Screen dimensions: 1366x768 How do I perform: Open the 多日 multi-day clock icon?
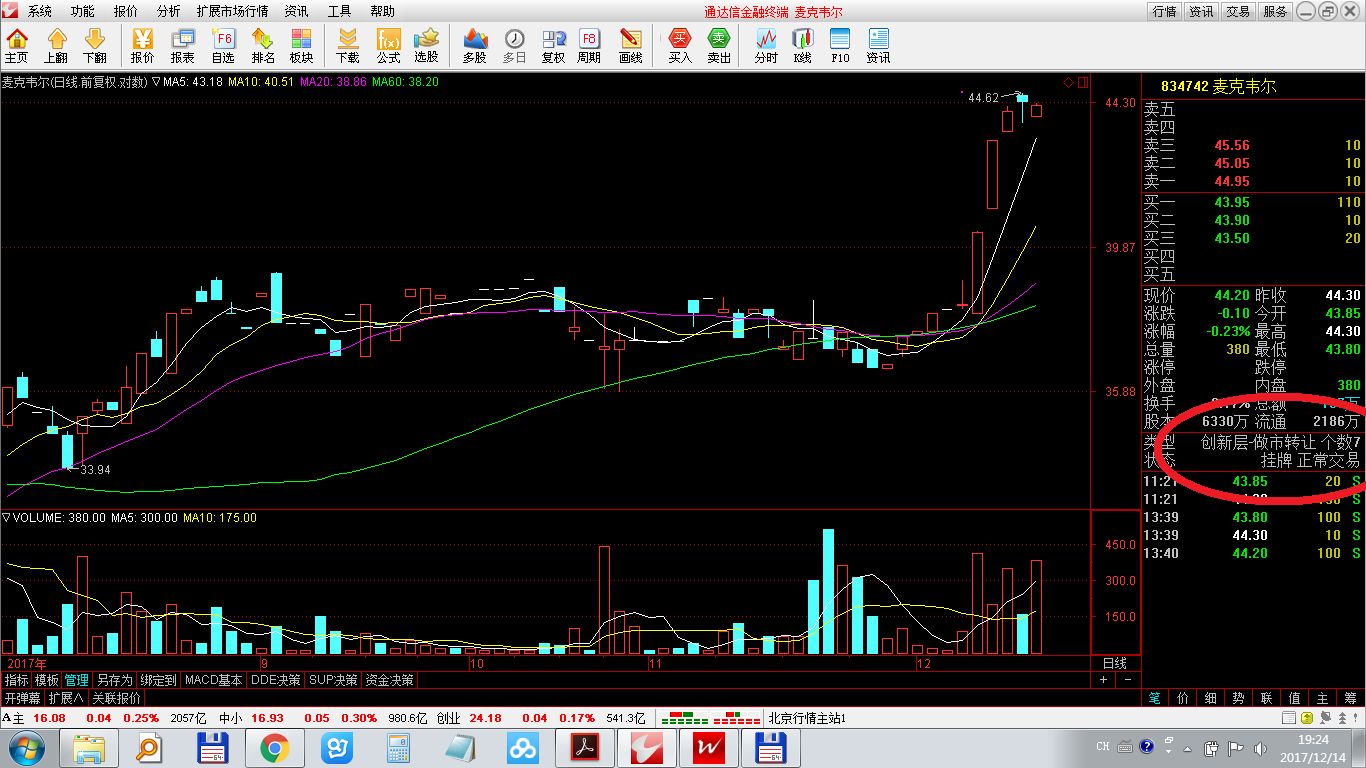pos(514,46)
